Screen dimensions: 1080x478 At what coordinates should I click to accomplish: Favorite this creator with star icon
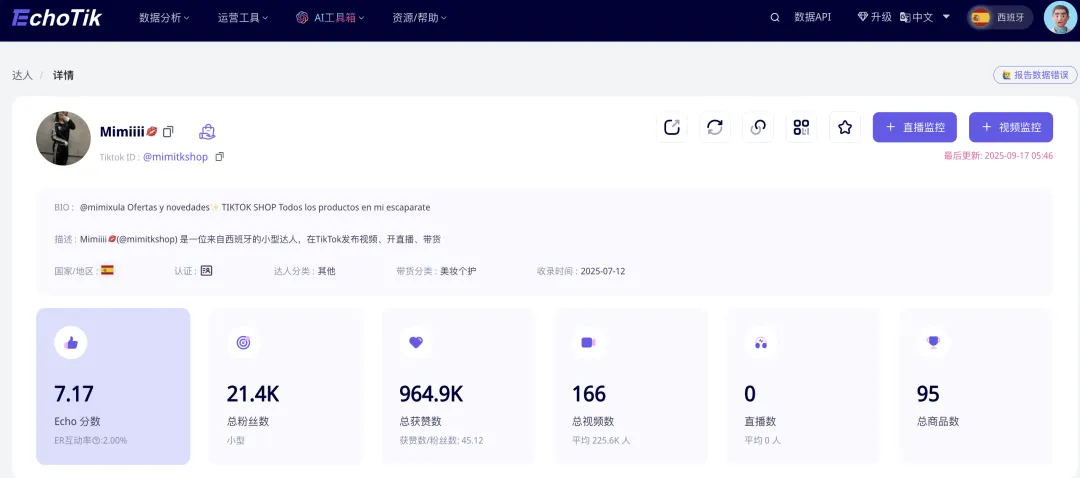point(845,127)
